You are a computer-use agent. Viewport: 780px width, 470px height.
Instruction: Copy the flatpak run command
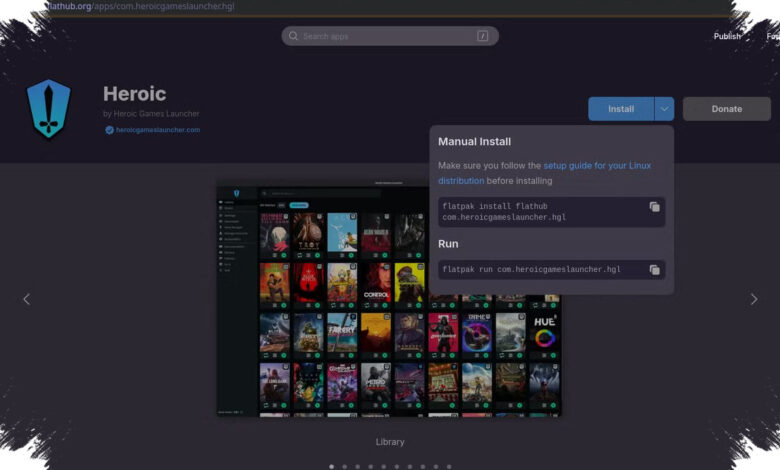655,270
